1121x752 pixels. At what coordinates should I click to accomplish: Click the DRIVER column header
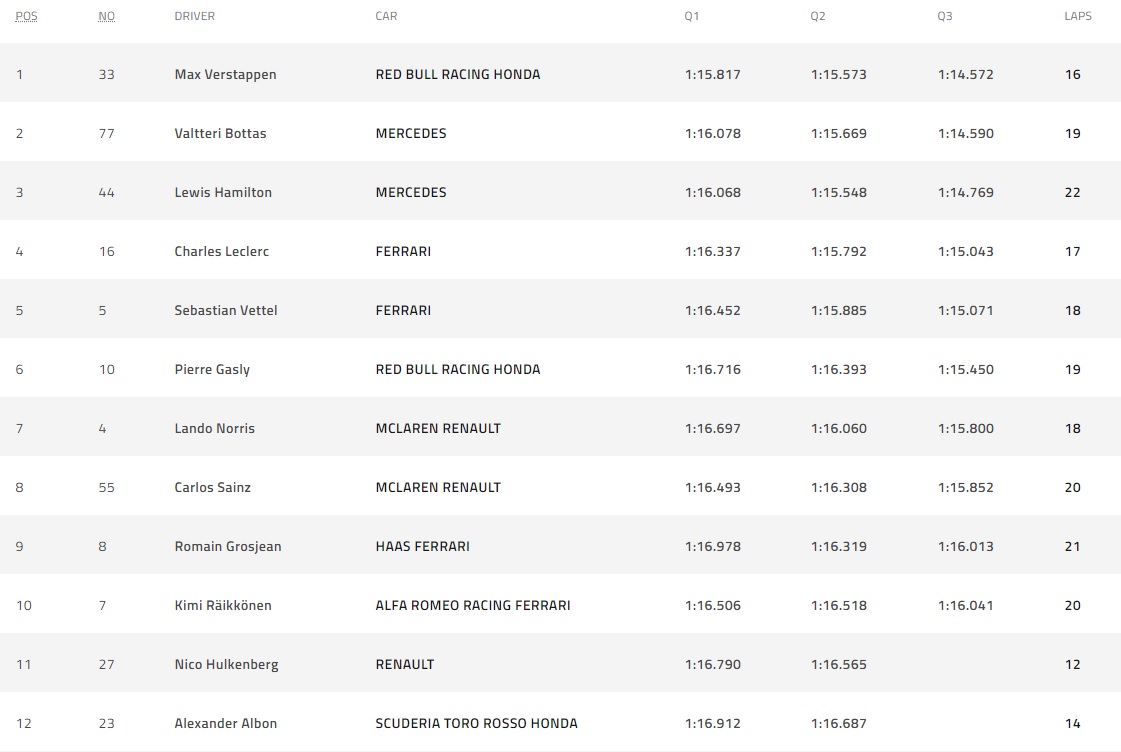(194, 16)
